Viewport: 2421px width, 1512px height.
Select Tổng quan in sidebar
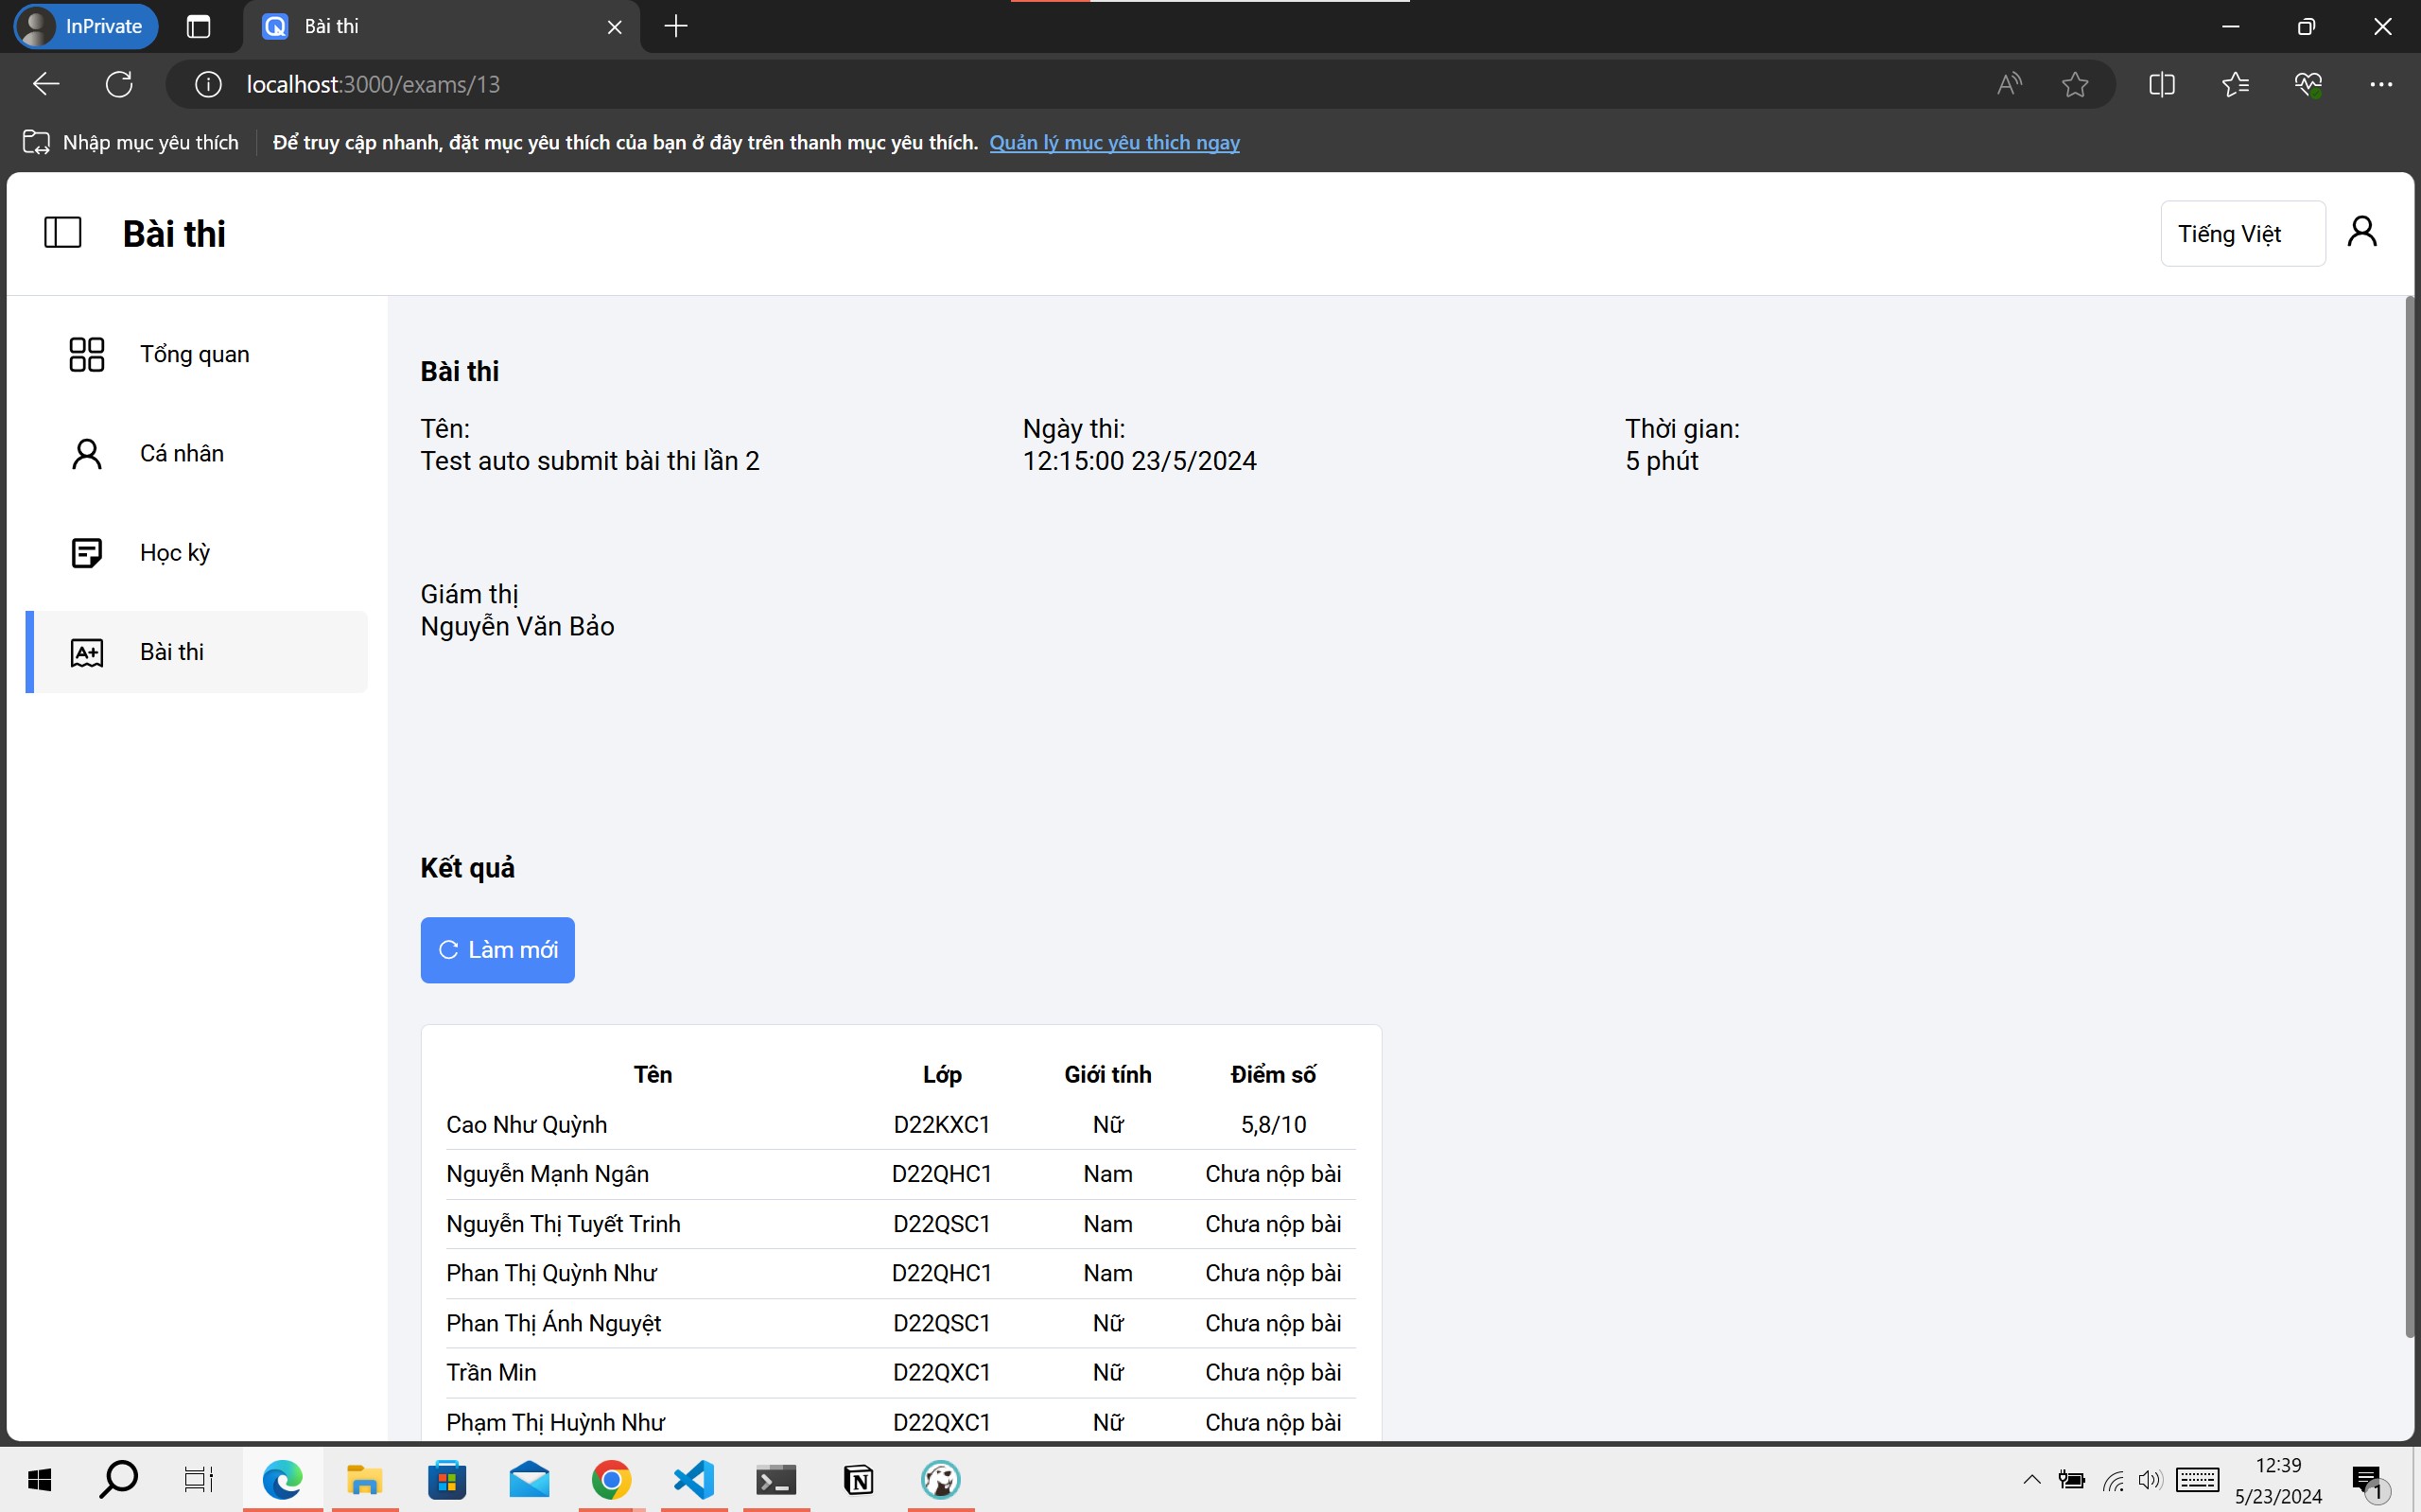click(195, 355)
